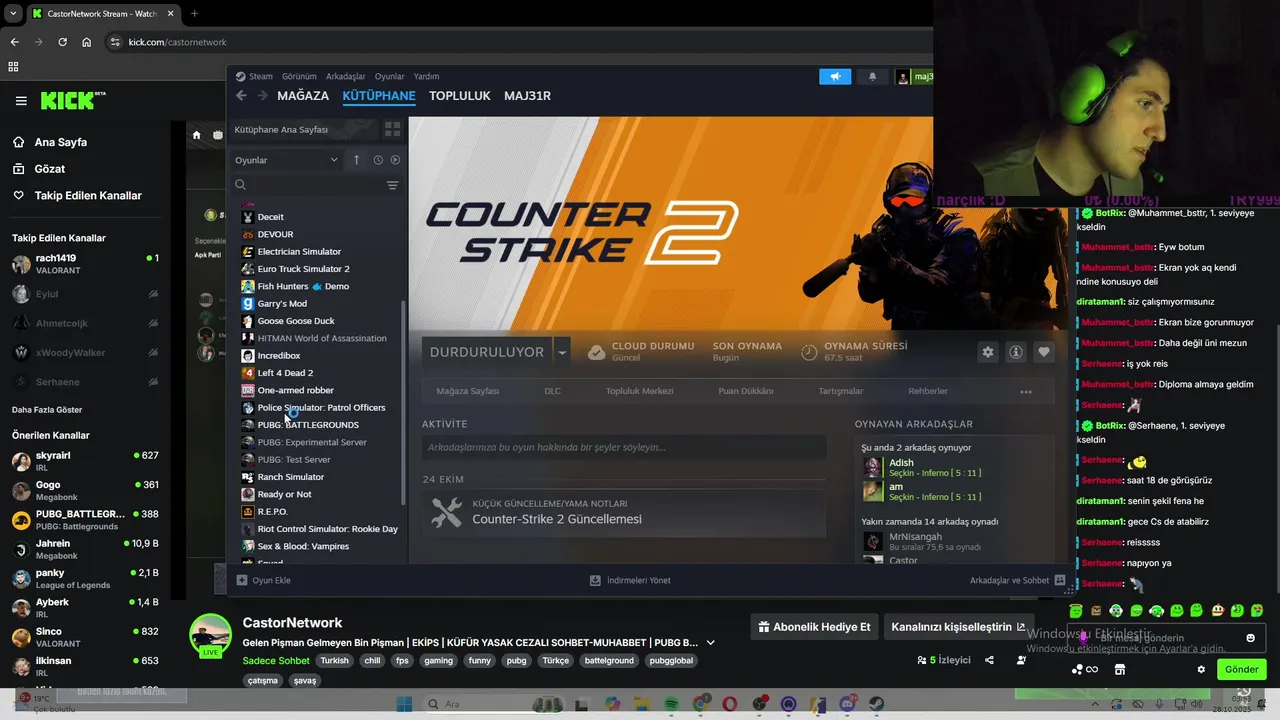Open the three-dots more links menu
Screen dimensions: 1280x720
tap(1026, 392)
